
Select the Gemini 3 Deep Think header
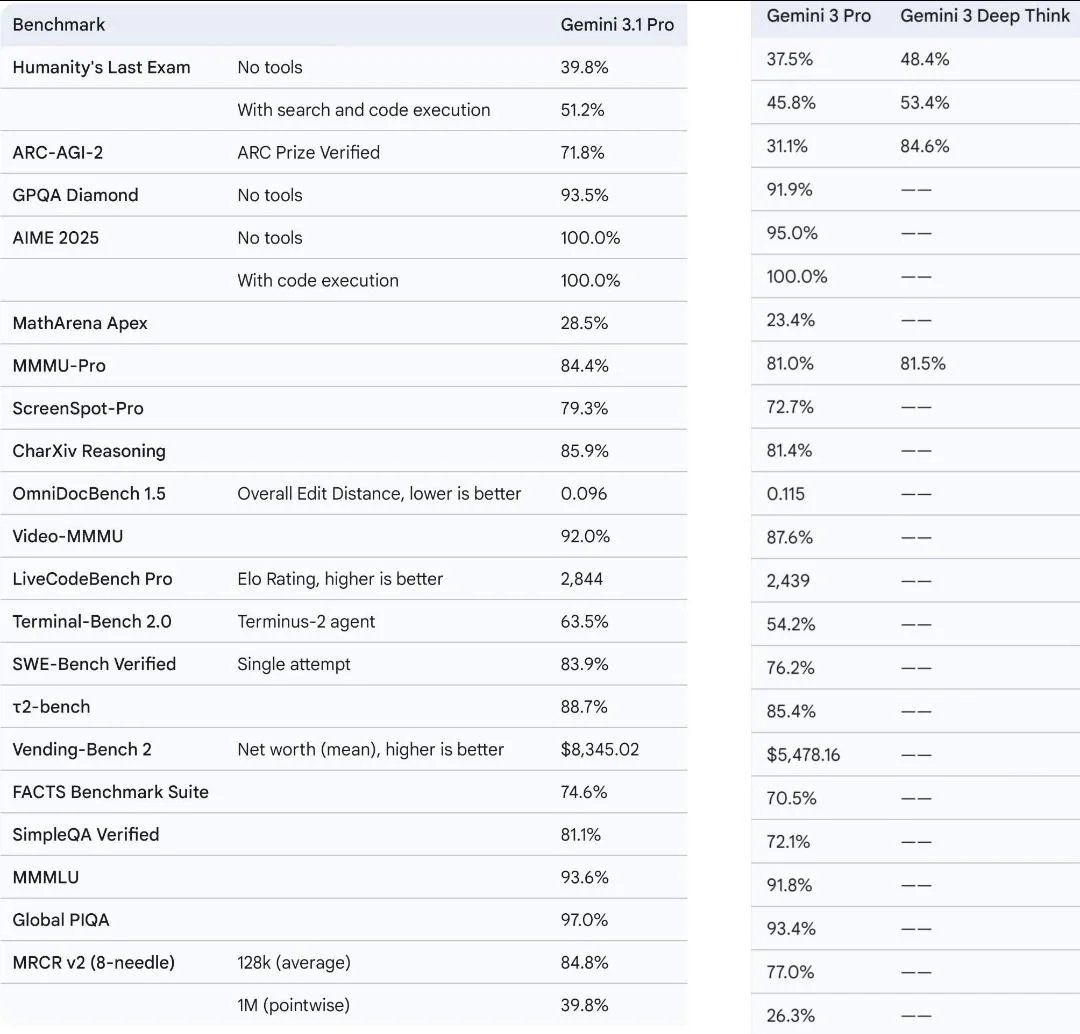pos(984,16)
